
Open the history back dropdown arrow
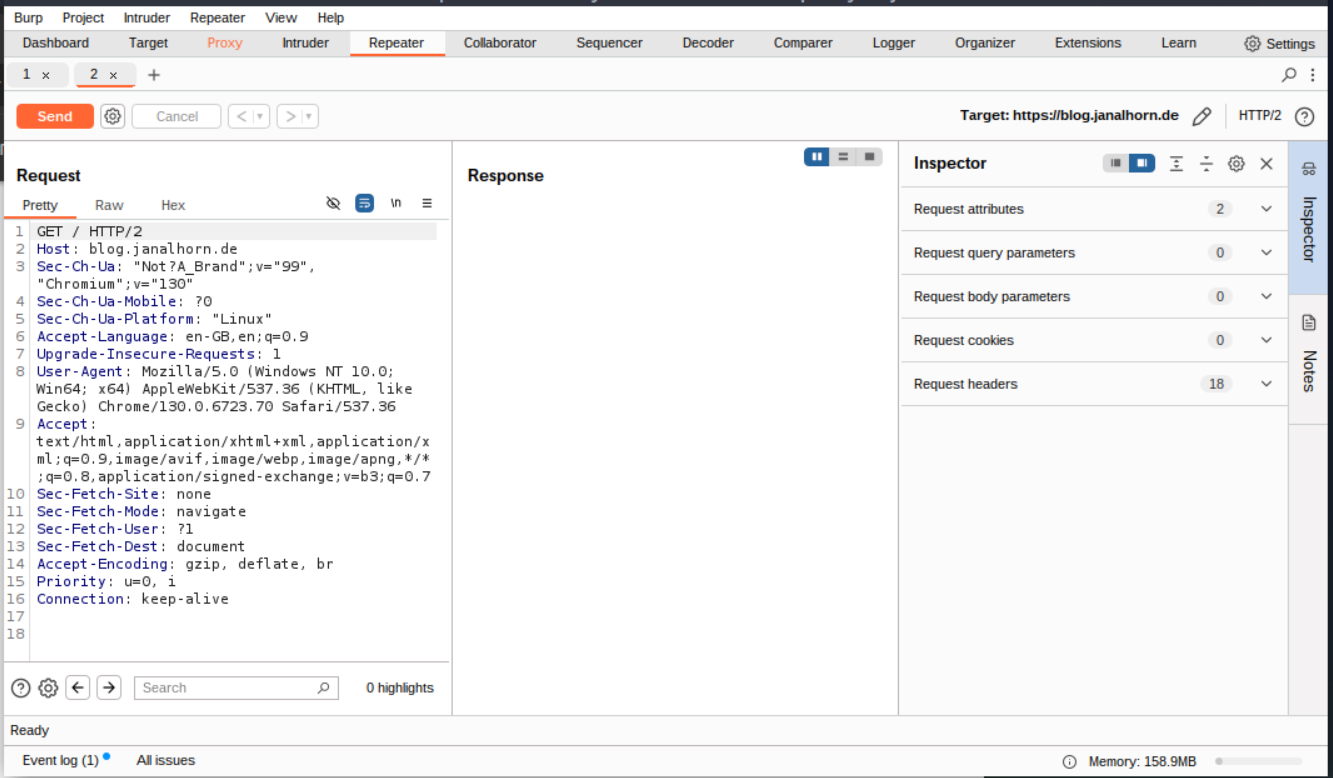tap(261, 117)
